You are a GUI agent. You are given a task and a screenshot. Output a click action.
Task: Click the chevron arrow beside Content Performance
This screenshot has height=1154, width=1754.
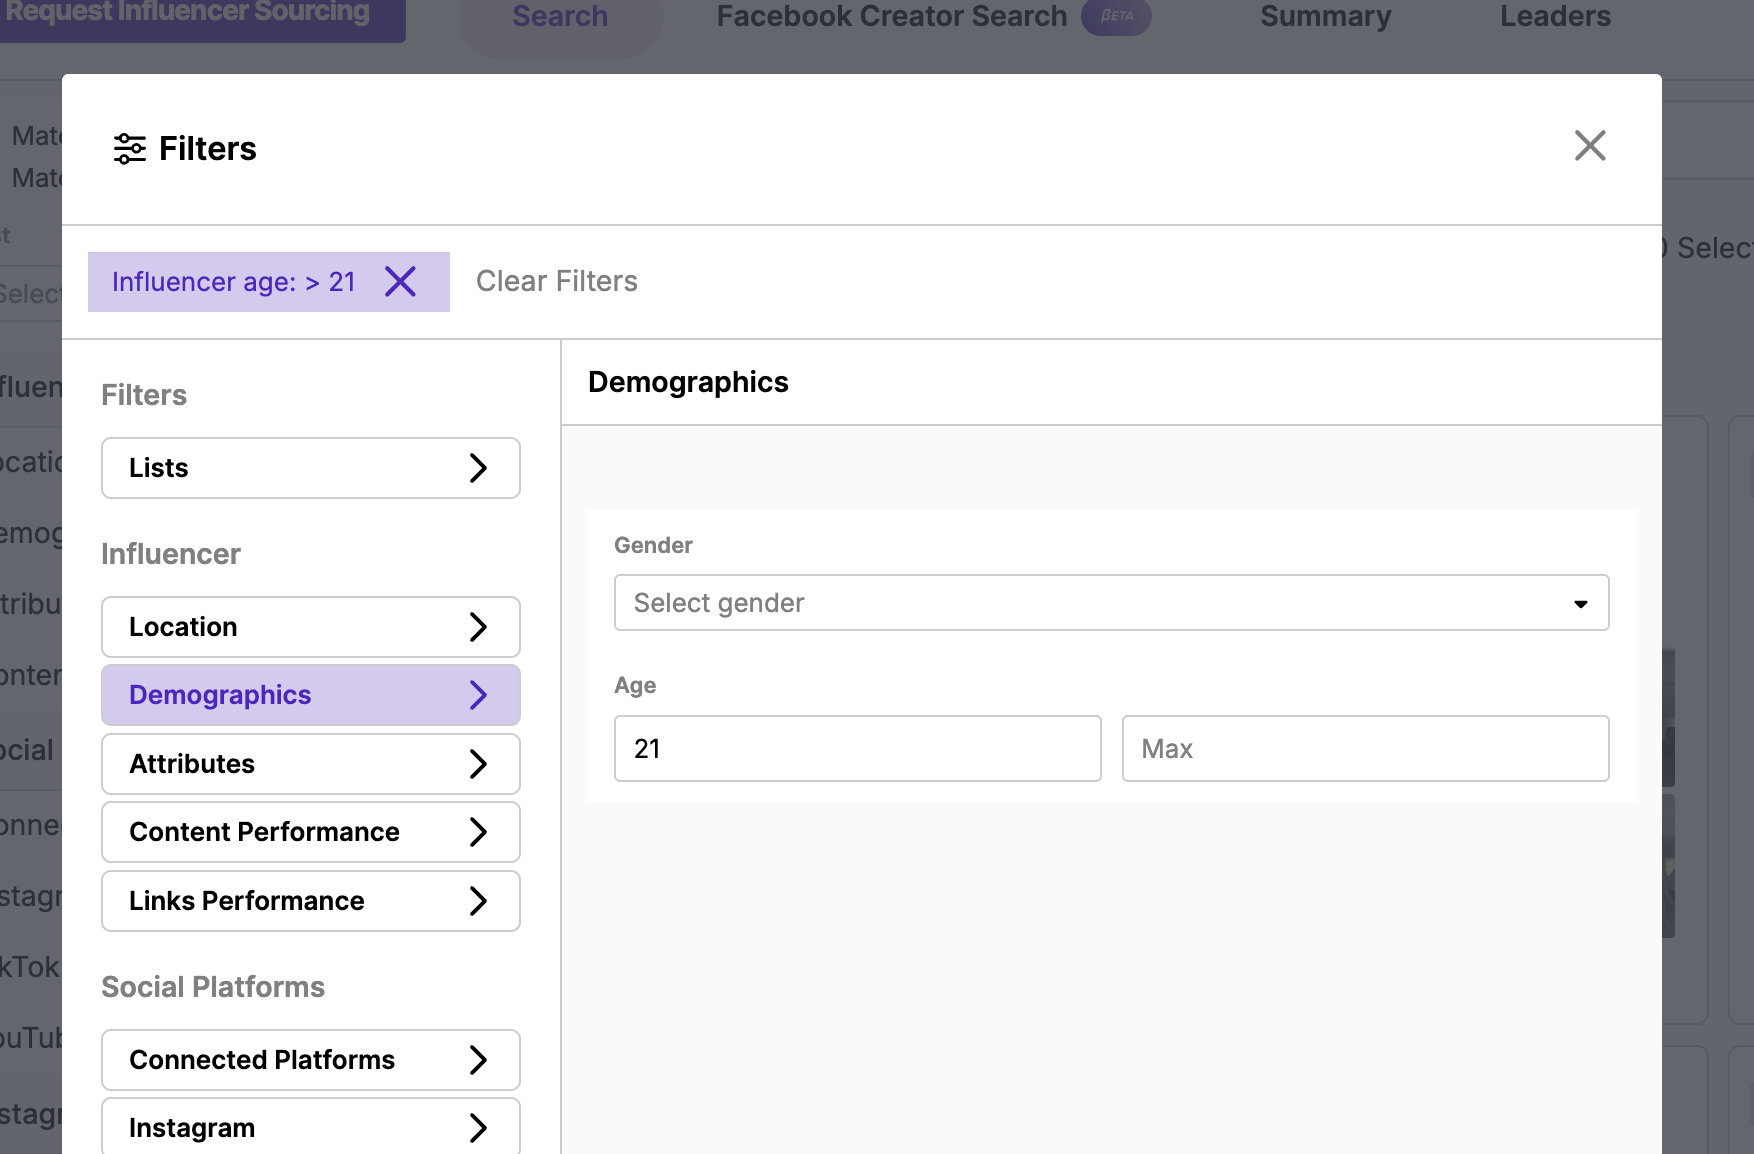pos(478,832)
